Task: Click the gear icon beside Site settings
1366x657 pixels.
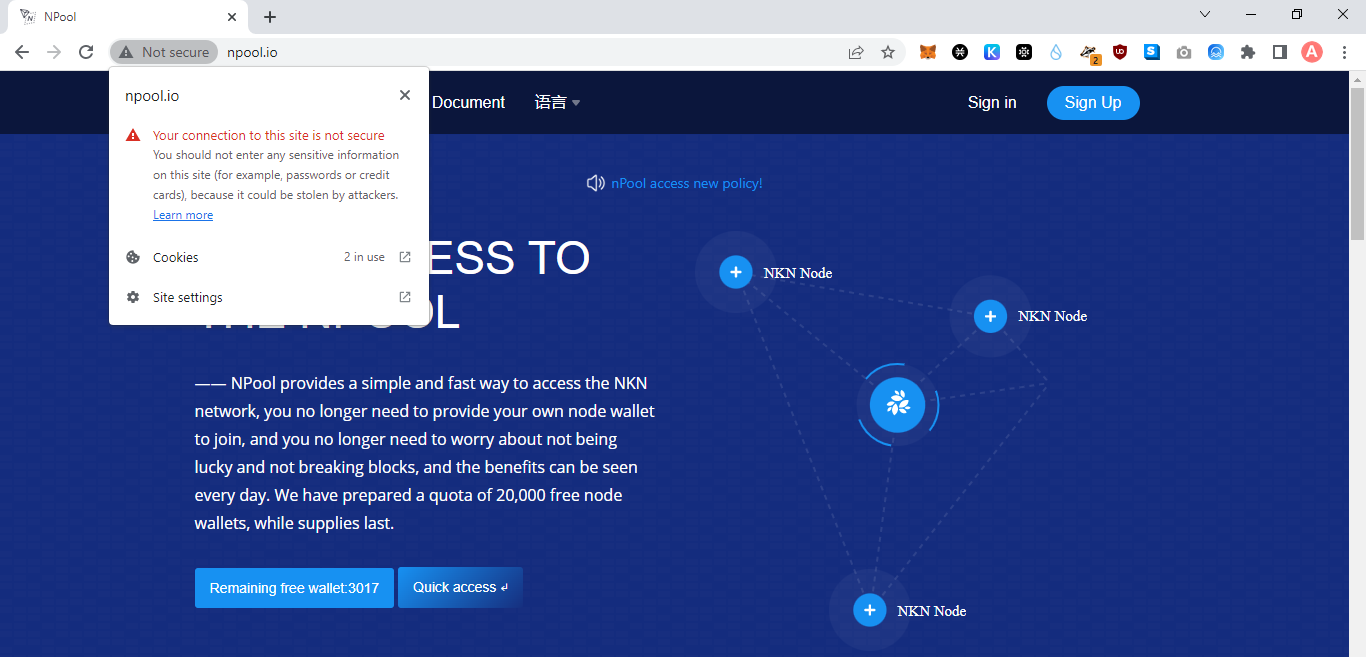Action: pyautogui.click(x=133, y=297)
